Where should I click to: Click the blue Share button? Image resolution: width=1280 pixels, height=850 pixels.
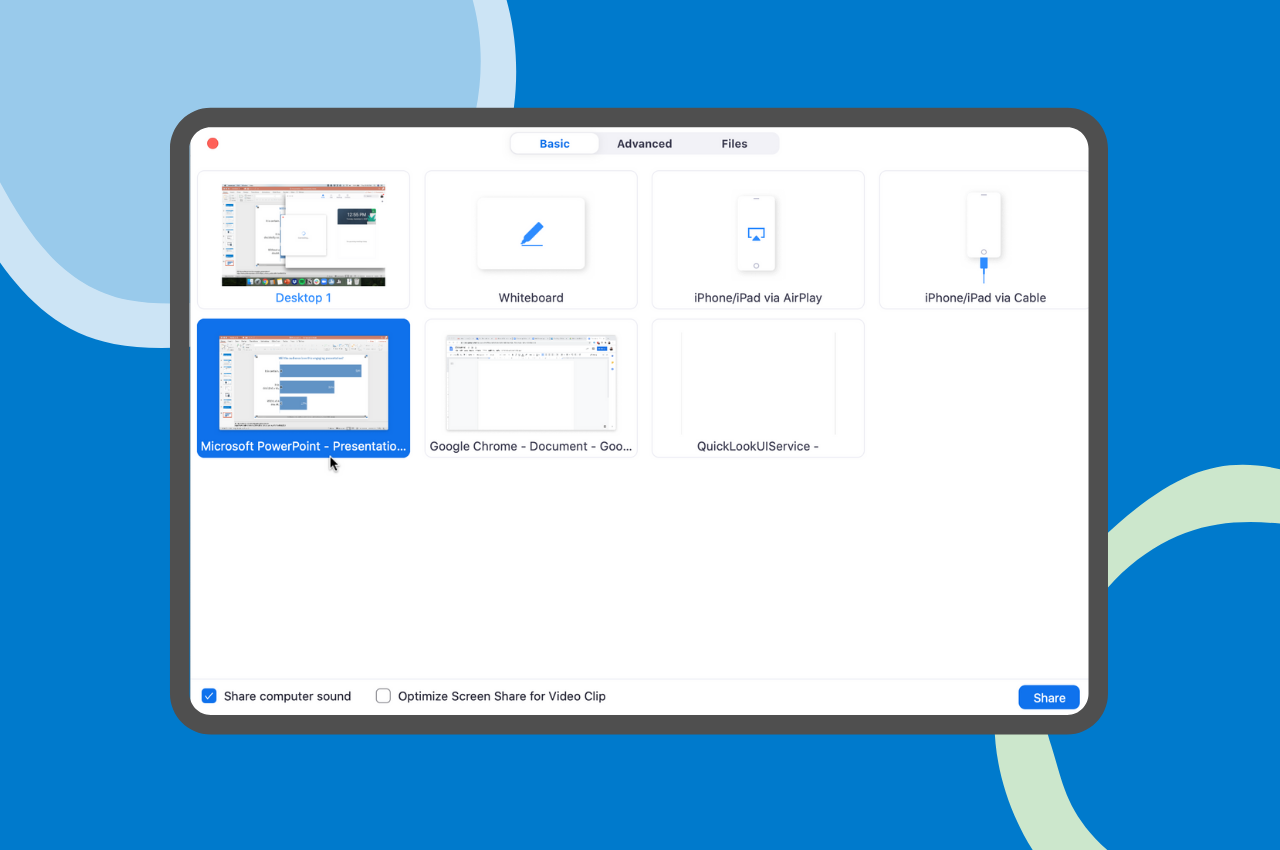tap(1049, 698)
